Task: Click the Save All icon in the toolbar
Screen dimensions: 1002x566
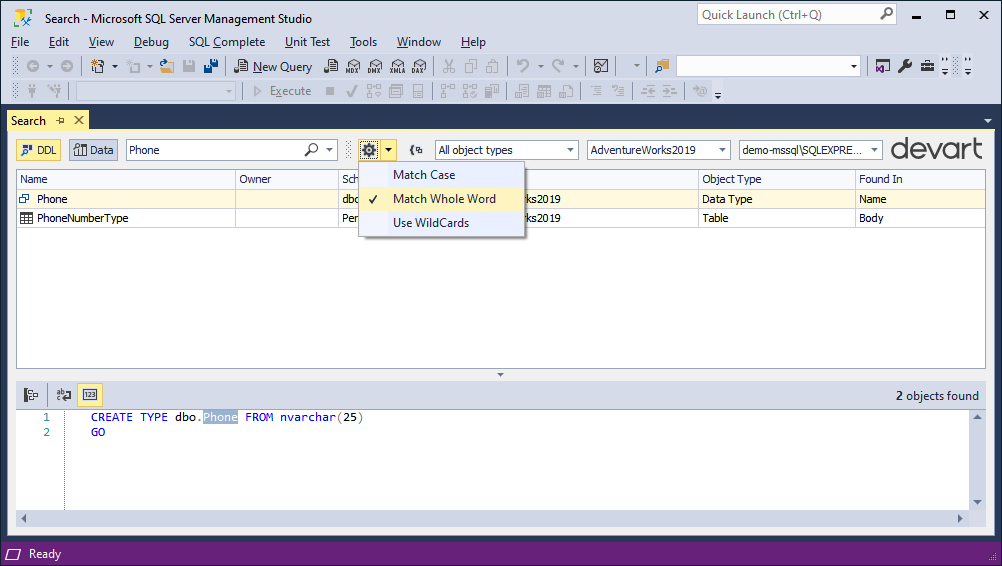Action: coord(211,66)
